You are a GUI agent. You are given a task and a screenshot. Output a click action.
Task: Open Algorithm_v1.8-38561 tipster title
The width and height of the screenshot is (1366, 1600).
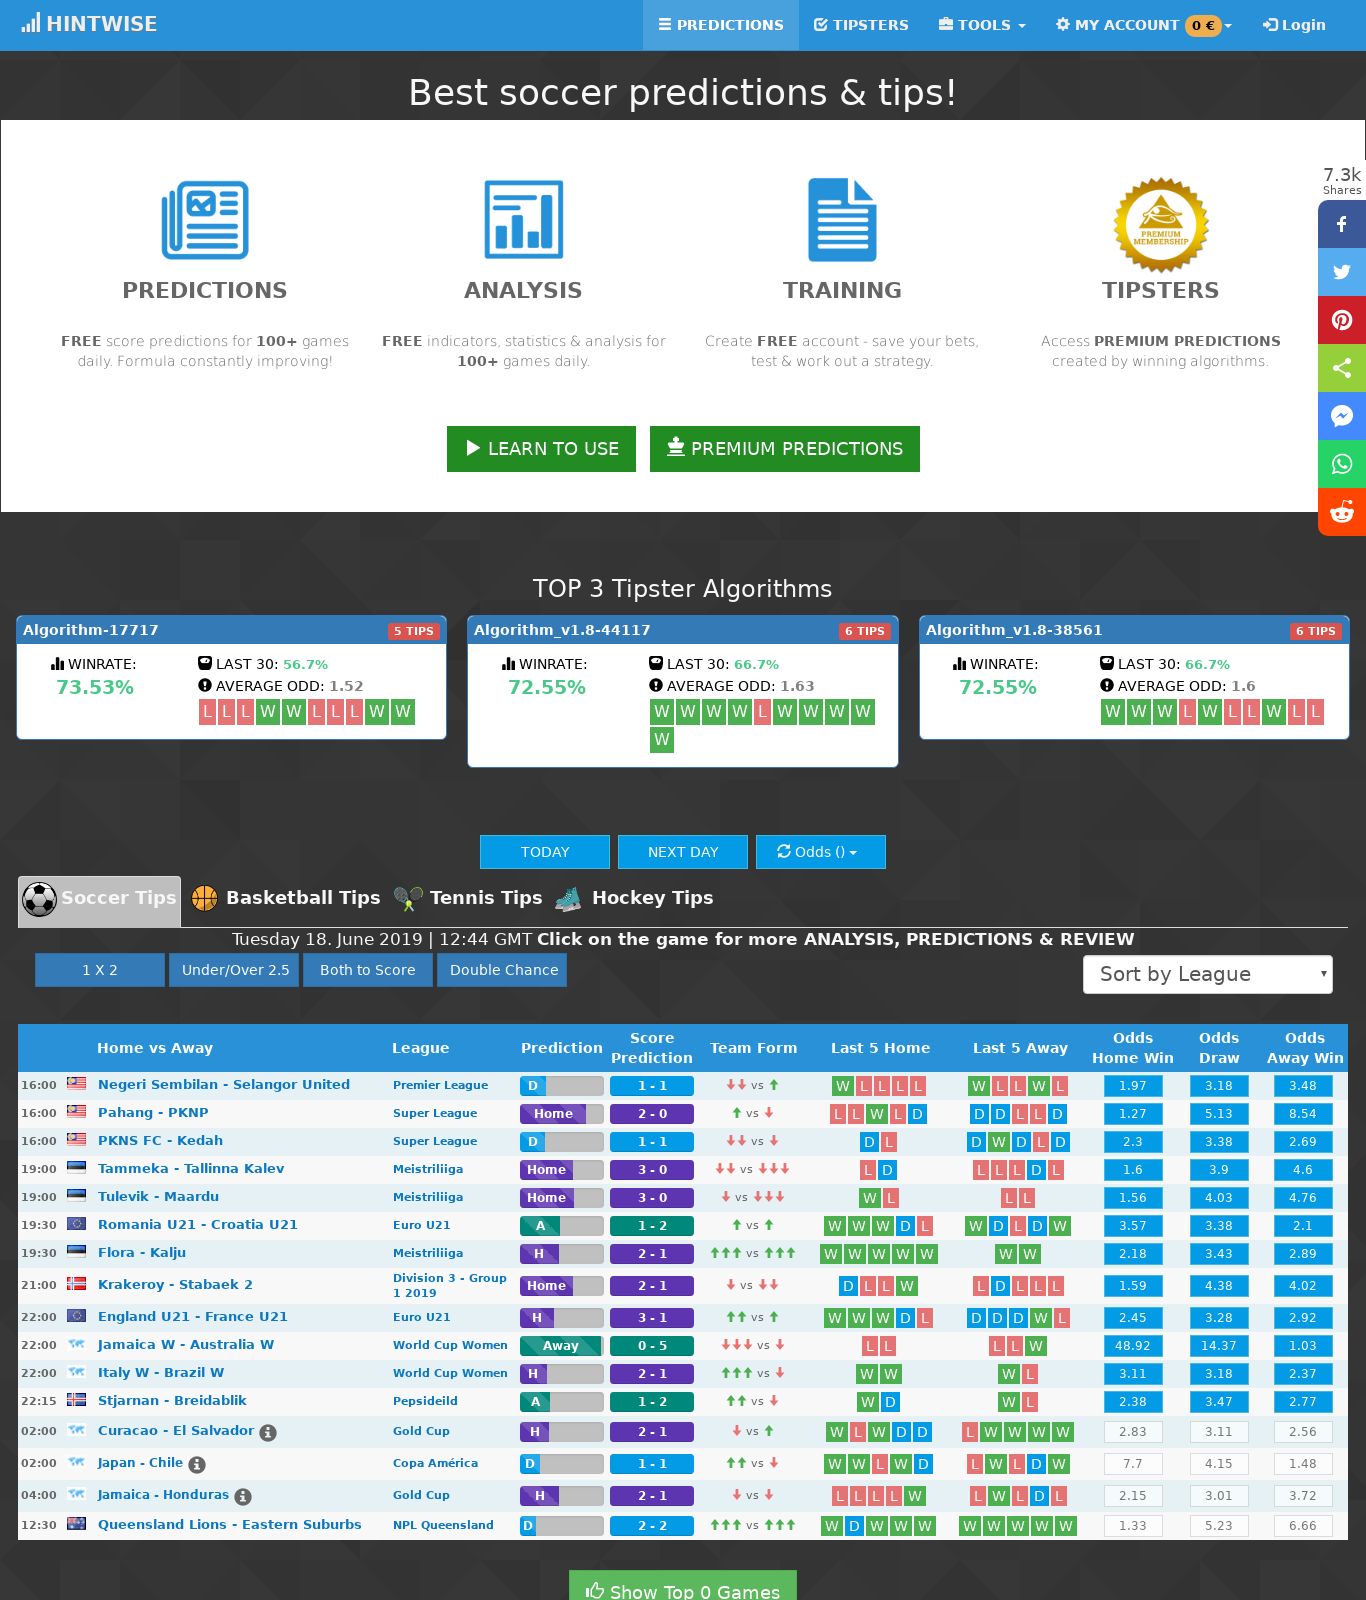point(1014,630)
